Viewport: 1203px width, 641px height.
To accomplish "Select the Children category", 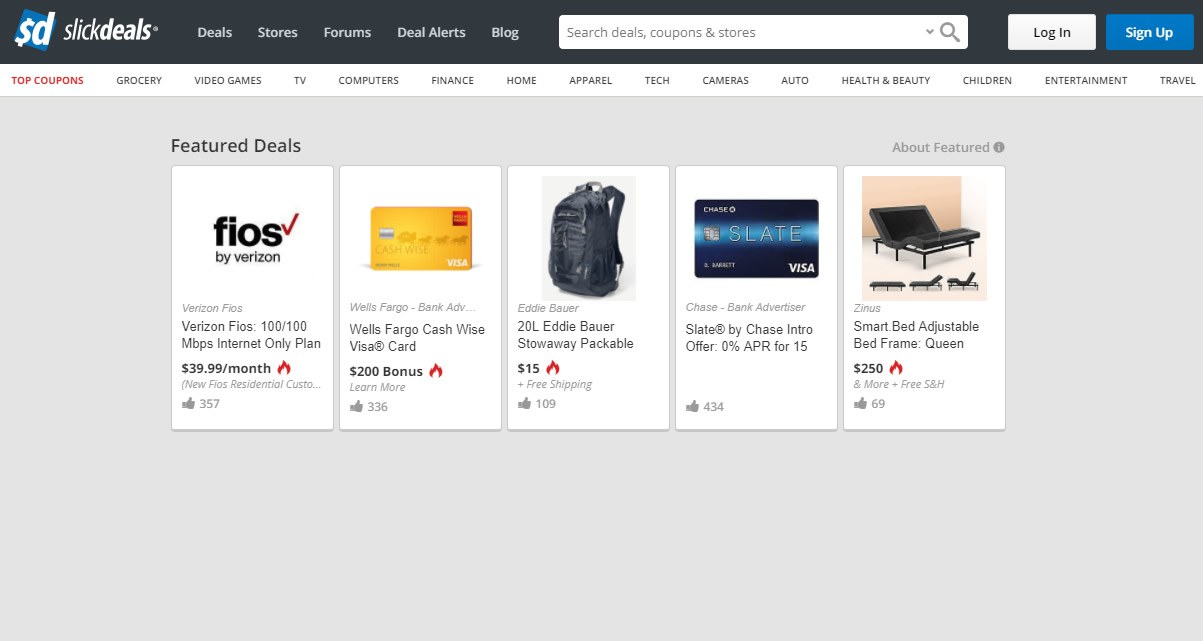I will pos(987,80).
